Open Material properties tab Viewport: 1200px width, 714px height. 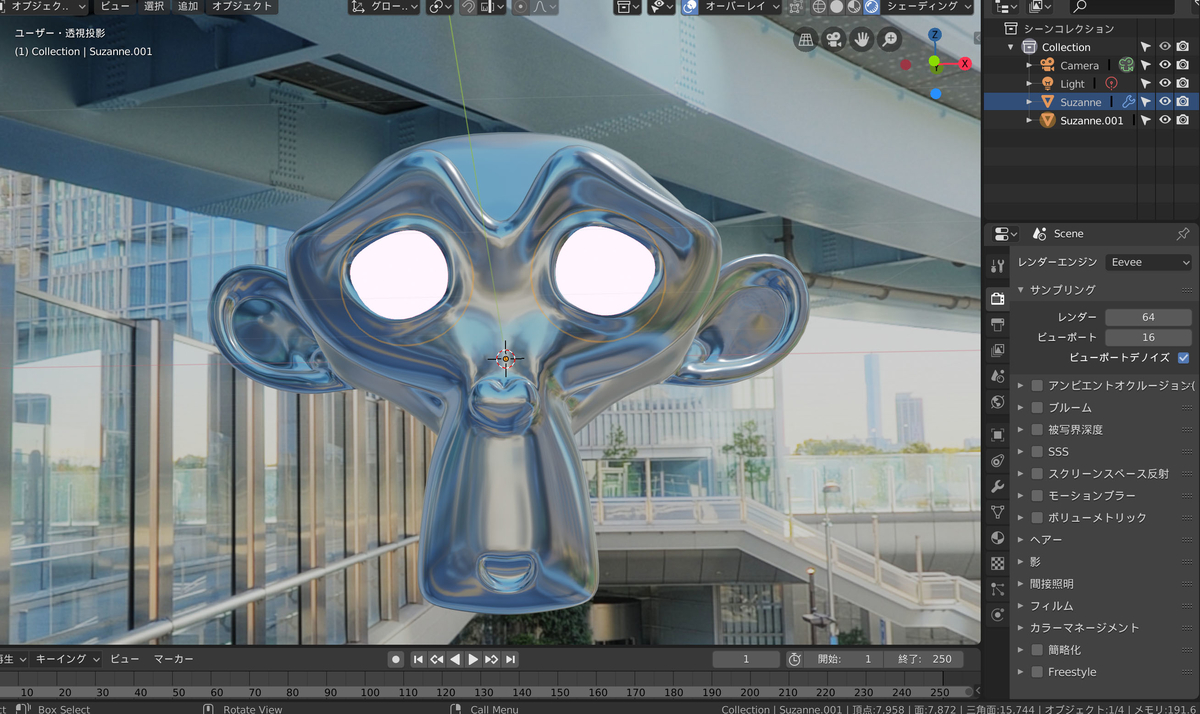click(997, 538)
